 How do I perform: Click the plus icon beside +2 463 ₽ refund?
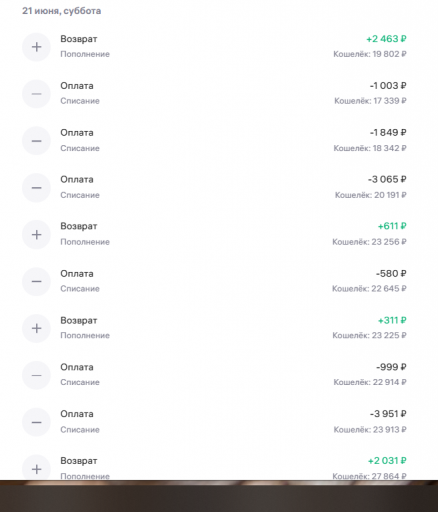coord(36,47)
